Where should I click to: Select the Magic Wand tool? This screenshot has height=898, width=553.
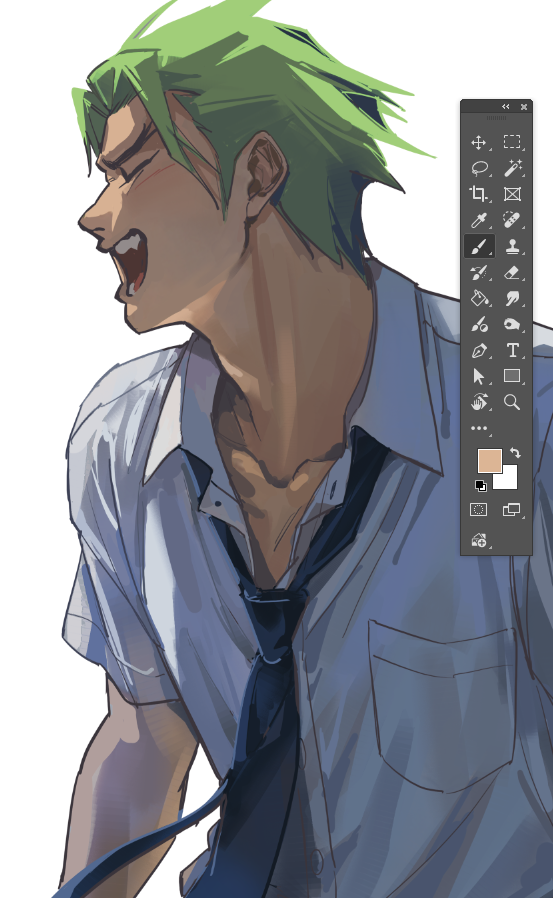click(x=512, y=168)
